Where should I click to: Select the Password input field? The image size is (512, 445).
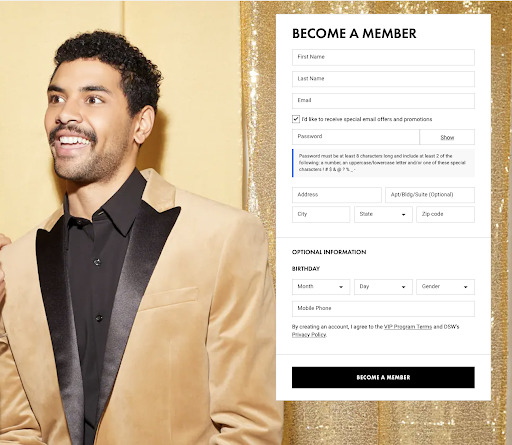pos(355,137)
